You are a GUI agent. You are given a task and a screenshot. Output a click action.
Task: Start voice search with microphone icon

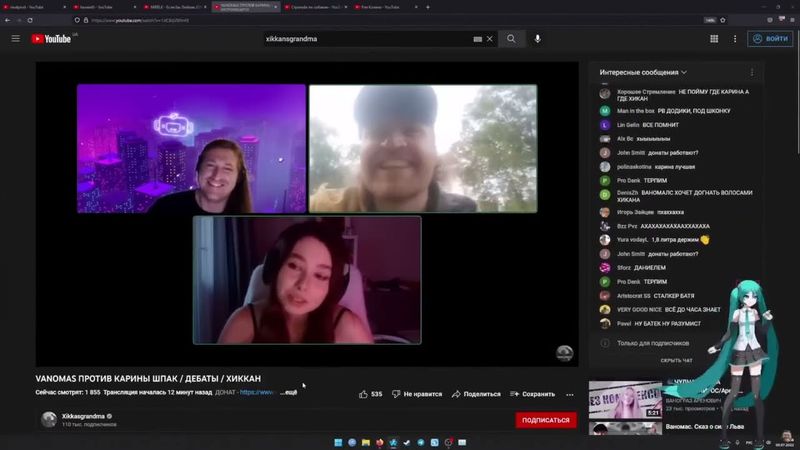tap(538, 39)
